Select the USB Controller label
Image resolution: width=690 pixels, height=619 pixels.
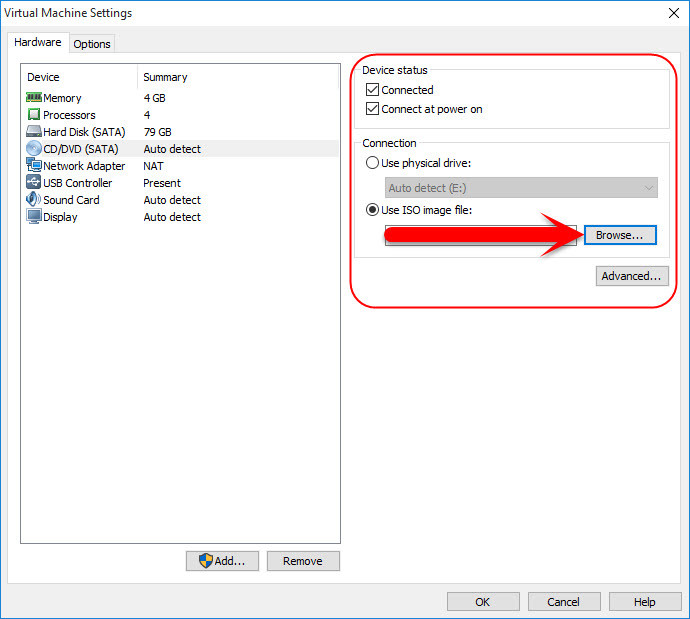tap(77, 183)
